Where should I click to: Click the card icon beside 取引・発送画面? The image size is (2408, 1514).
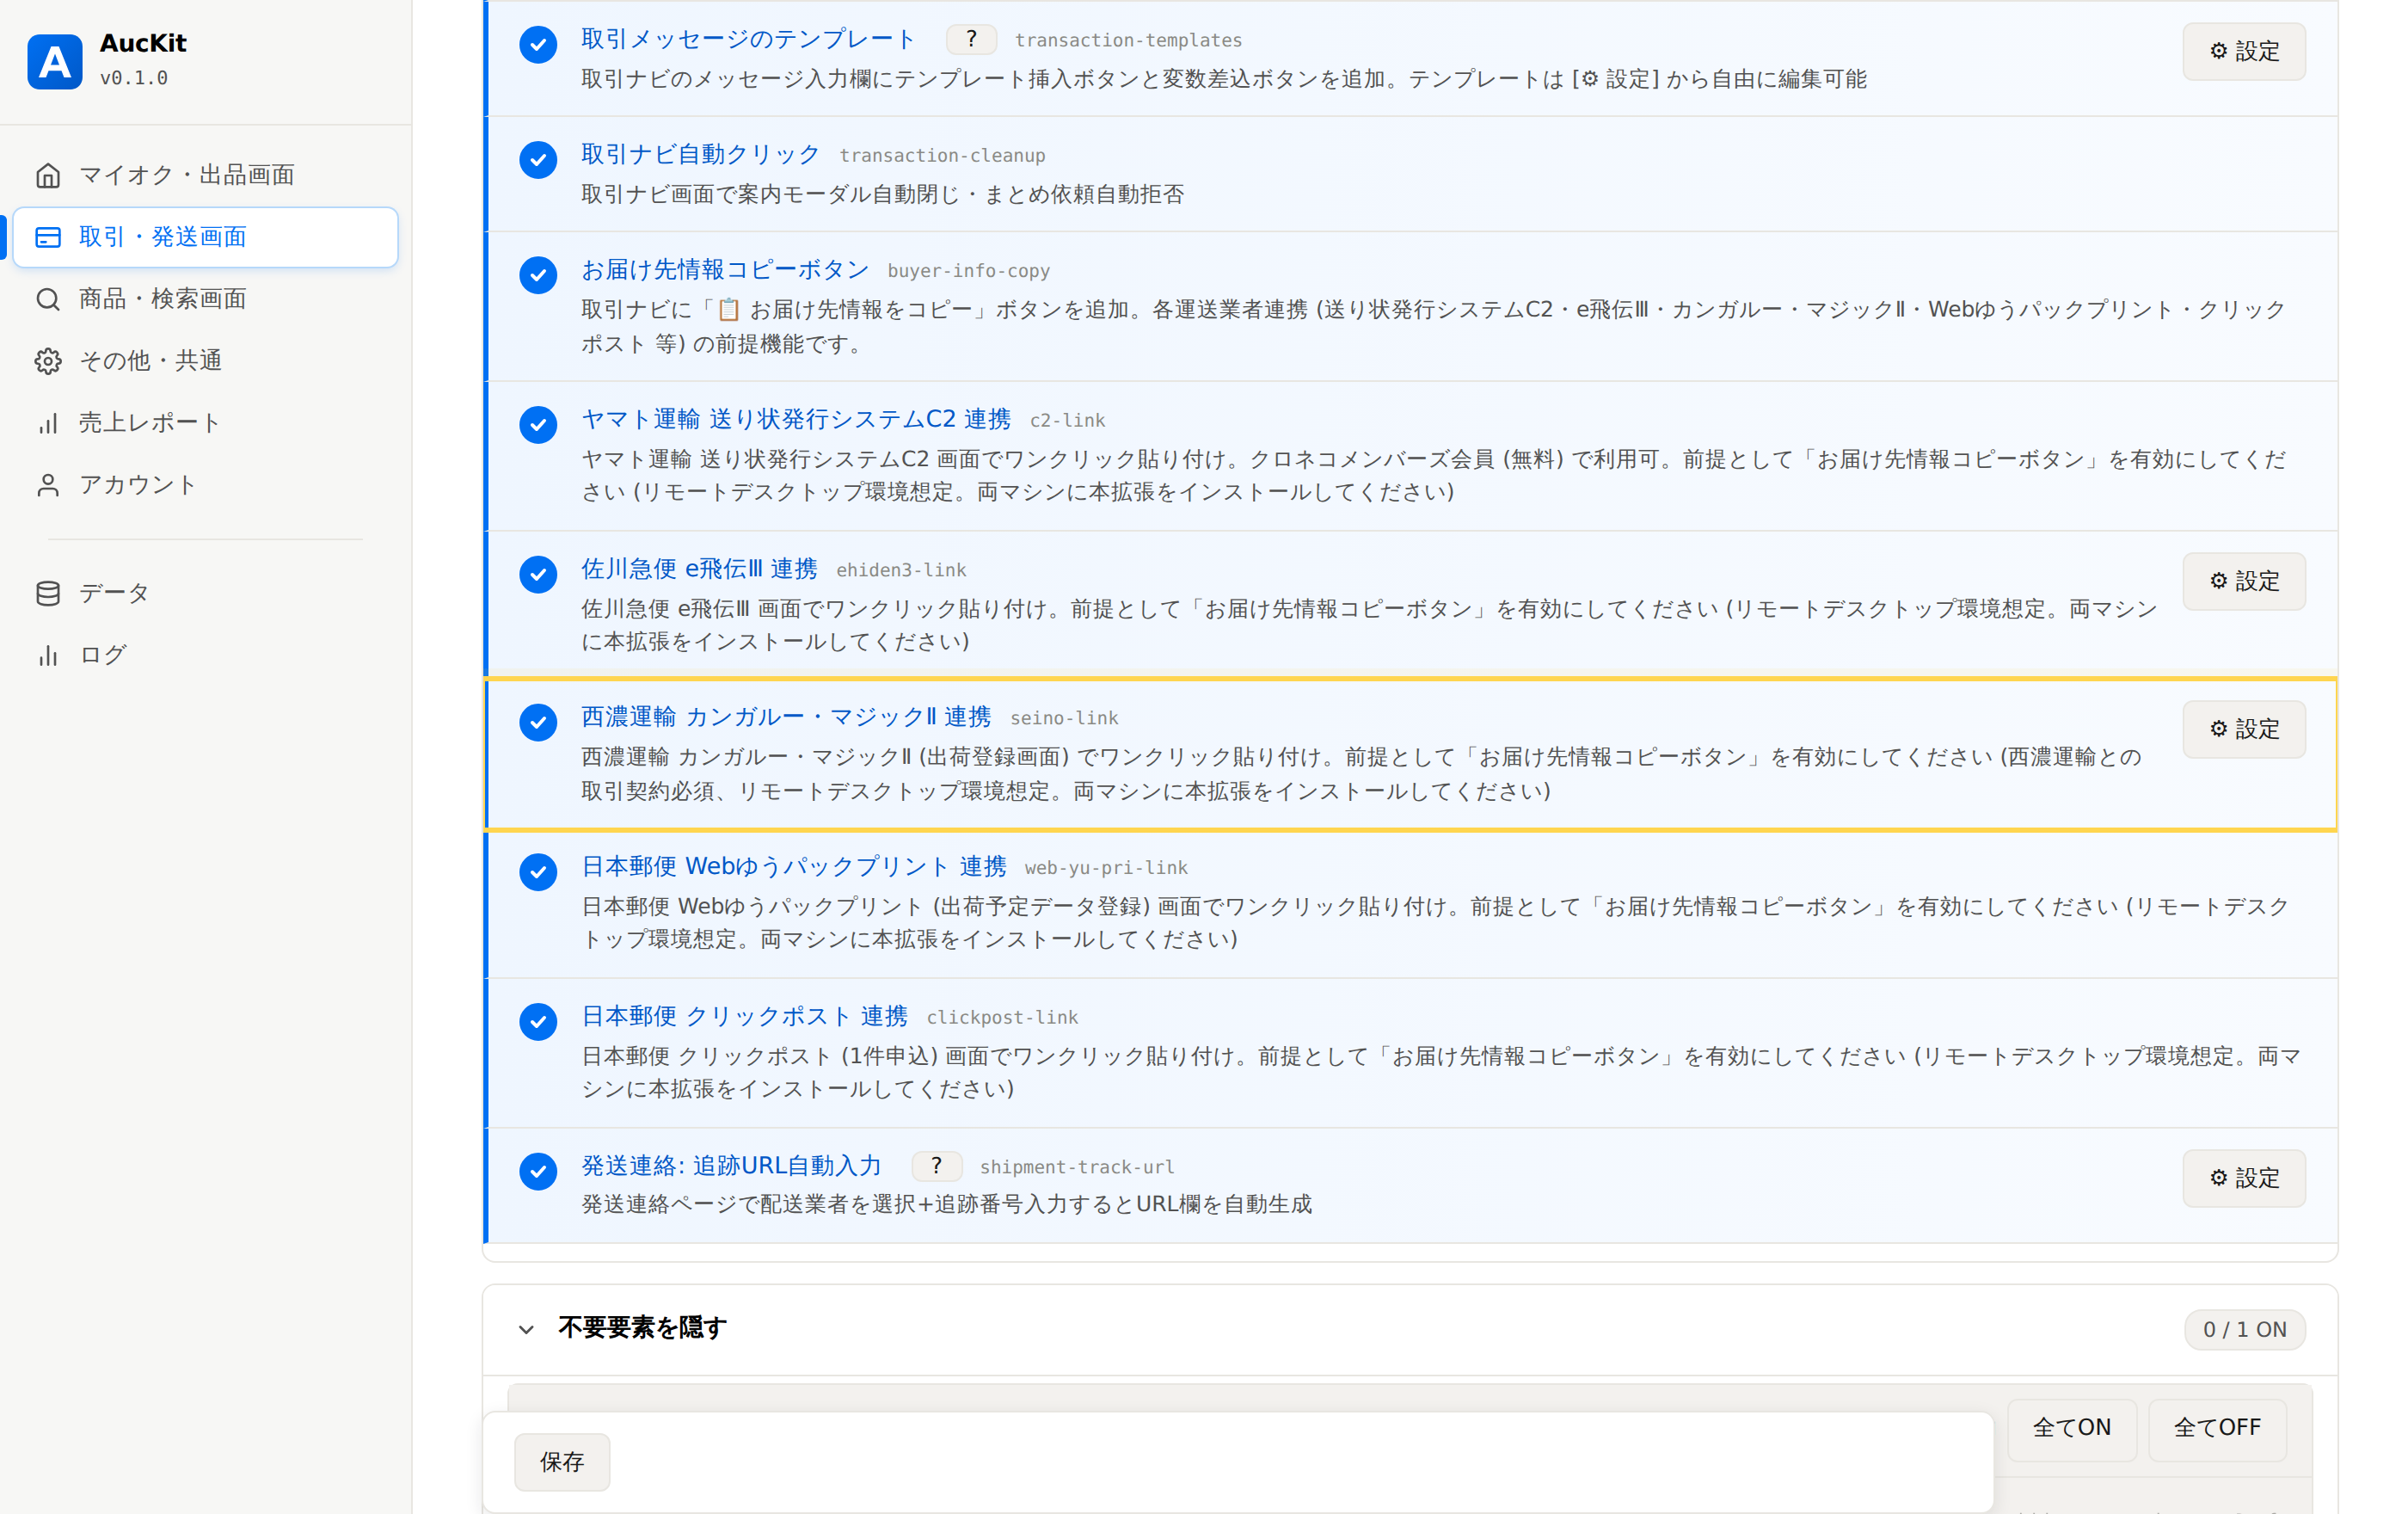click(48, 237)
